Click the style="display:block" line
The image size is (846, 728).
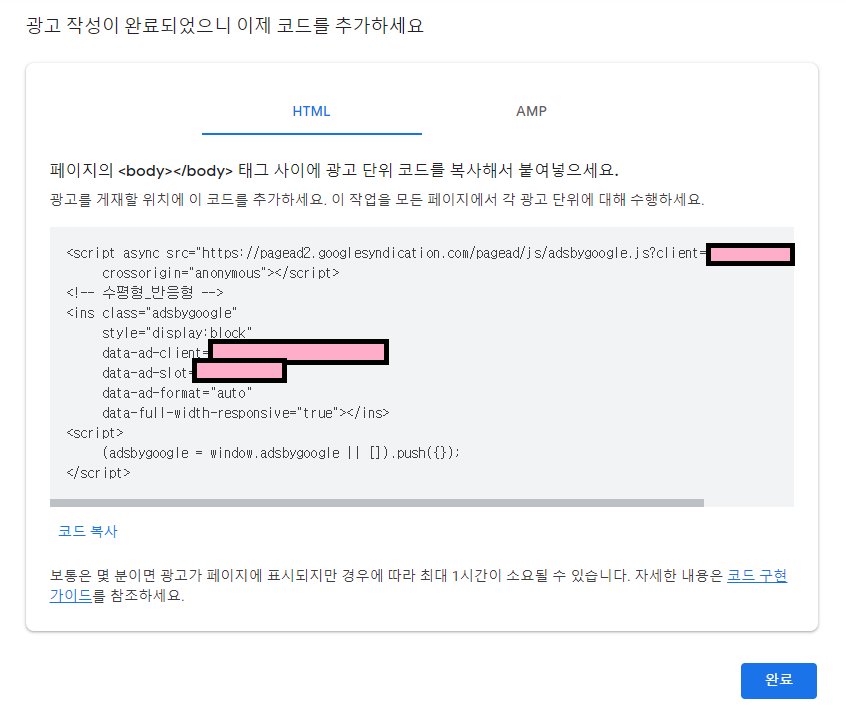point(177,333)
